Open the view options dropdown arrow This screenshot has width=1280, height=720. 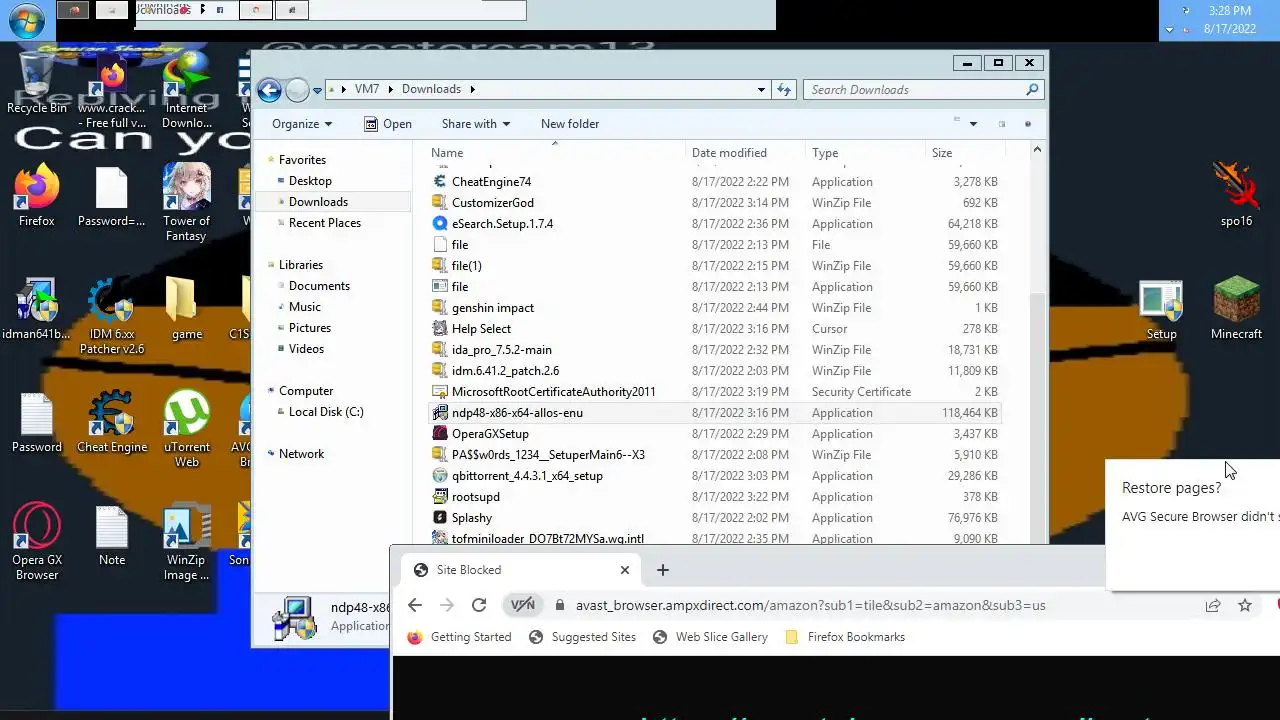click(x=973, y=124)
